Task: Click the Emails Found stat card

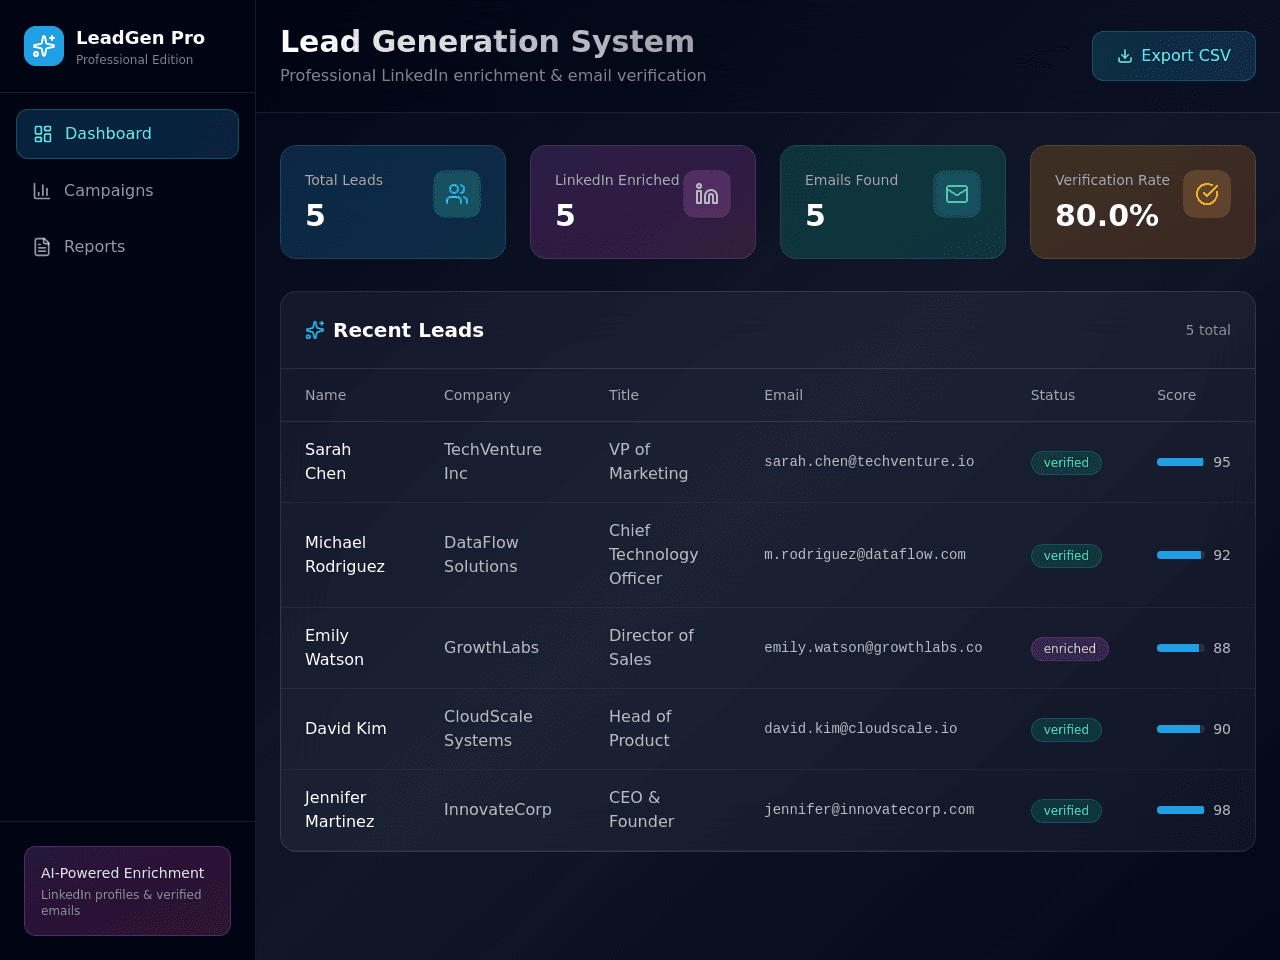Action: click(893, 202)
